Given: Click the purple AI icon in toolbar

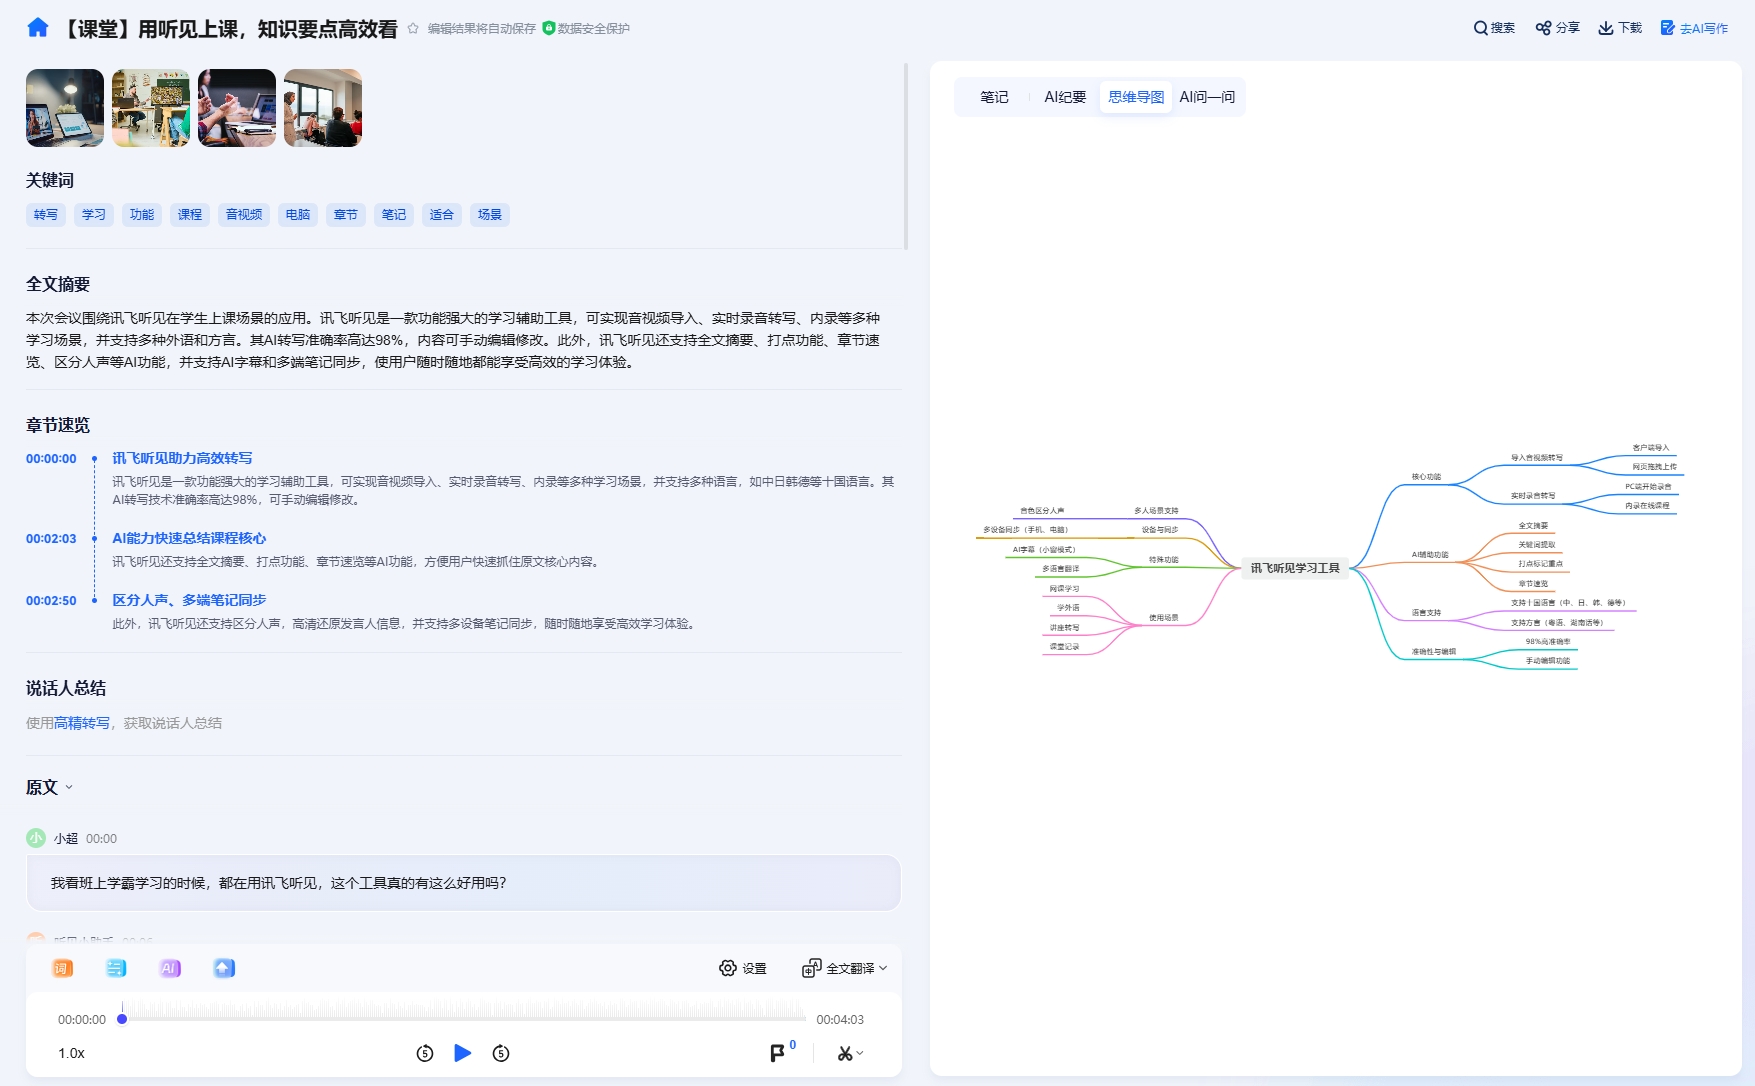Looking at the screenshot, I should click(170, 968).
